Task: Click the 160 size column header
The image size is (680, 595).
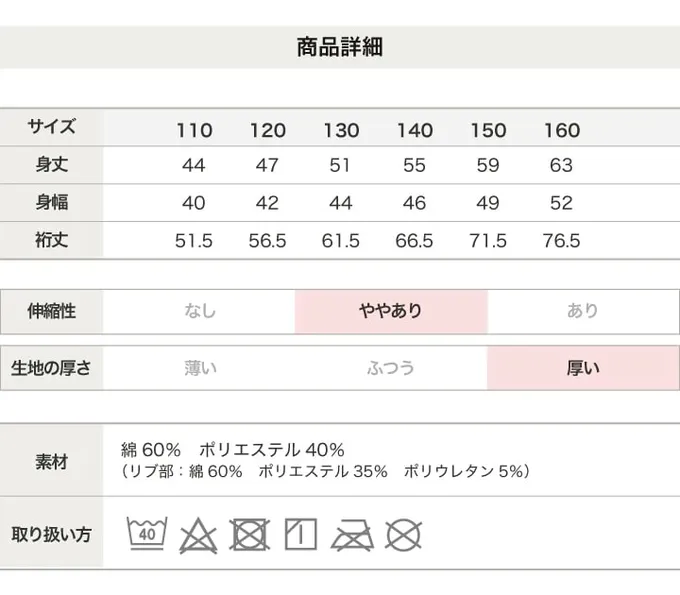Action: (562, 130)
